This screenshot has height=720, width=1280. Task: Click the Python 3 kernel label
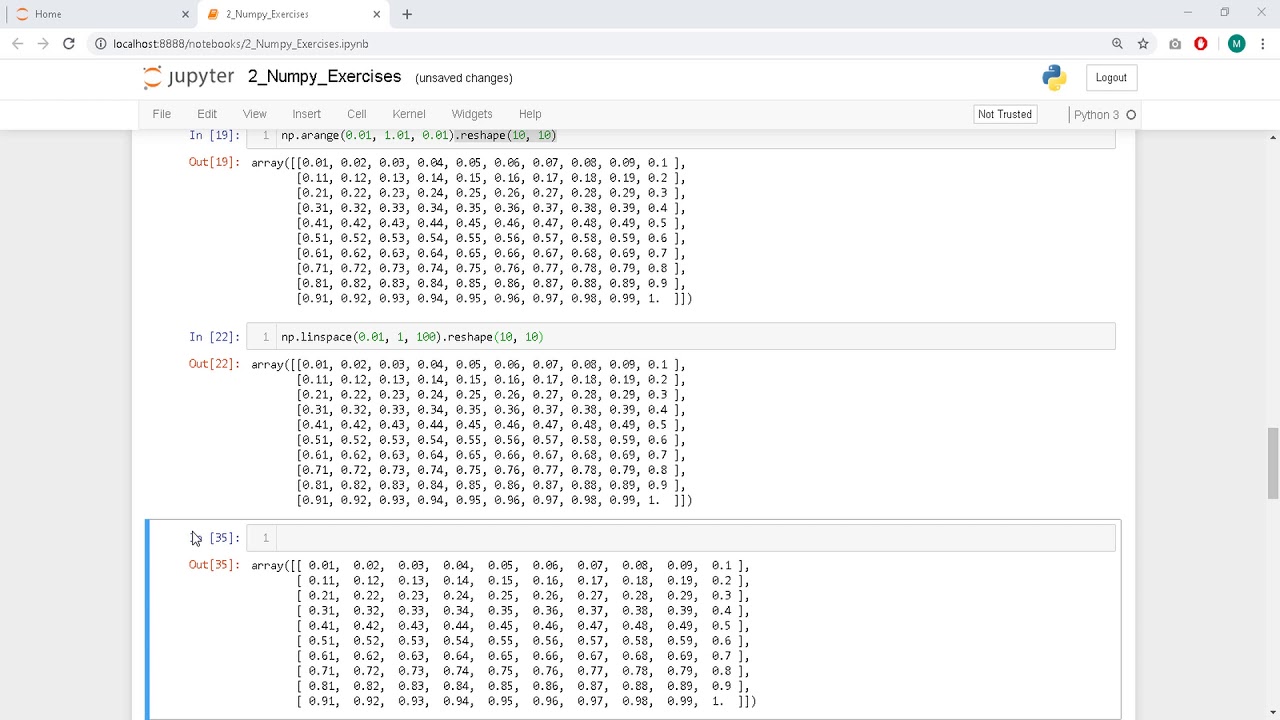[1096, 115]
